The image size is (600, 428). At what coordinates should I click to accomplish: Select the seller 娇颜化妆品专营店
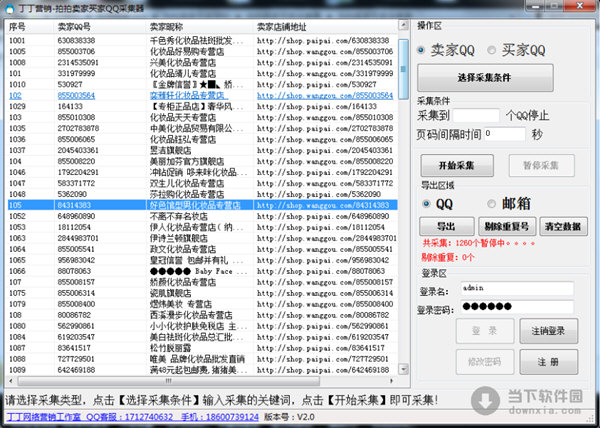(183, 283)
